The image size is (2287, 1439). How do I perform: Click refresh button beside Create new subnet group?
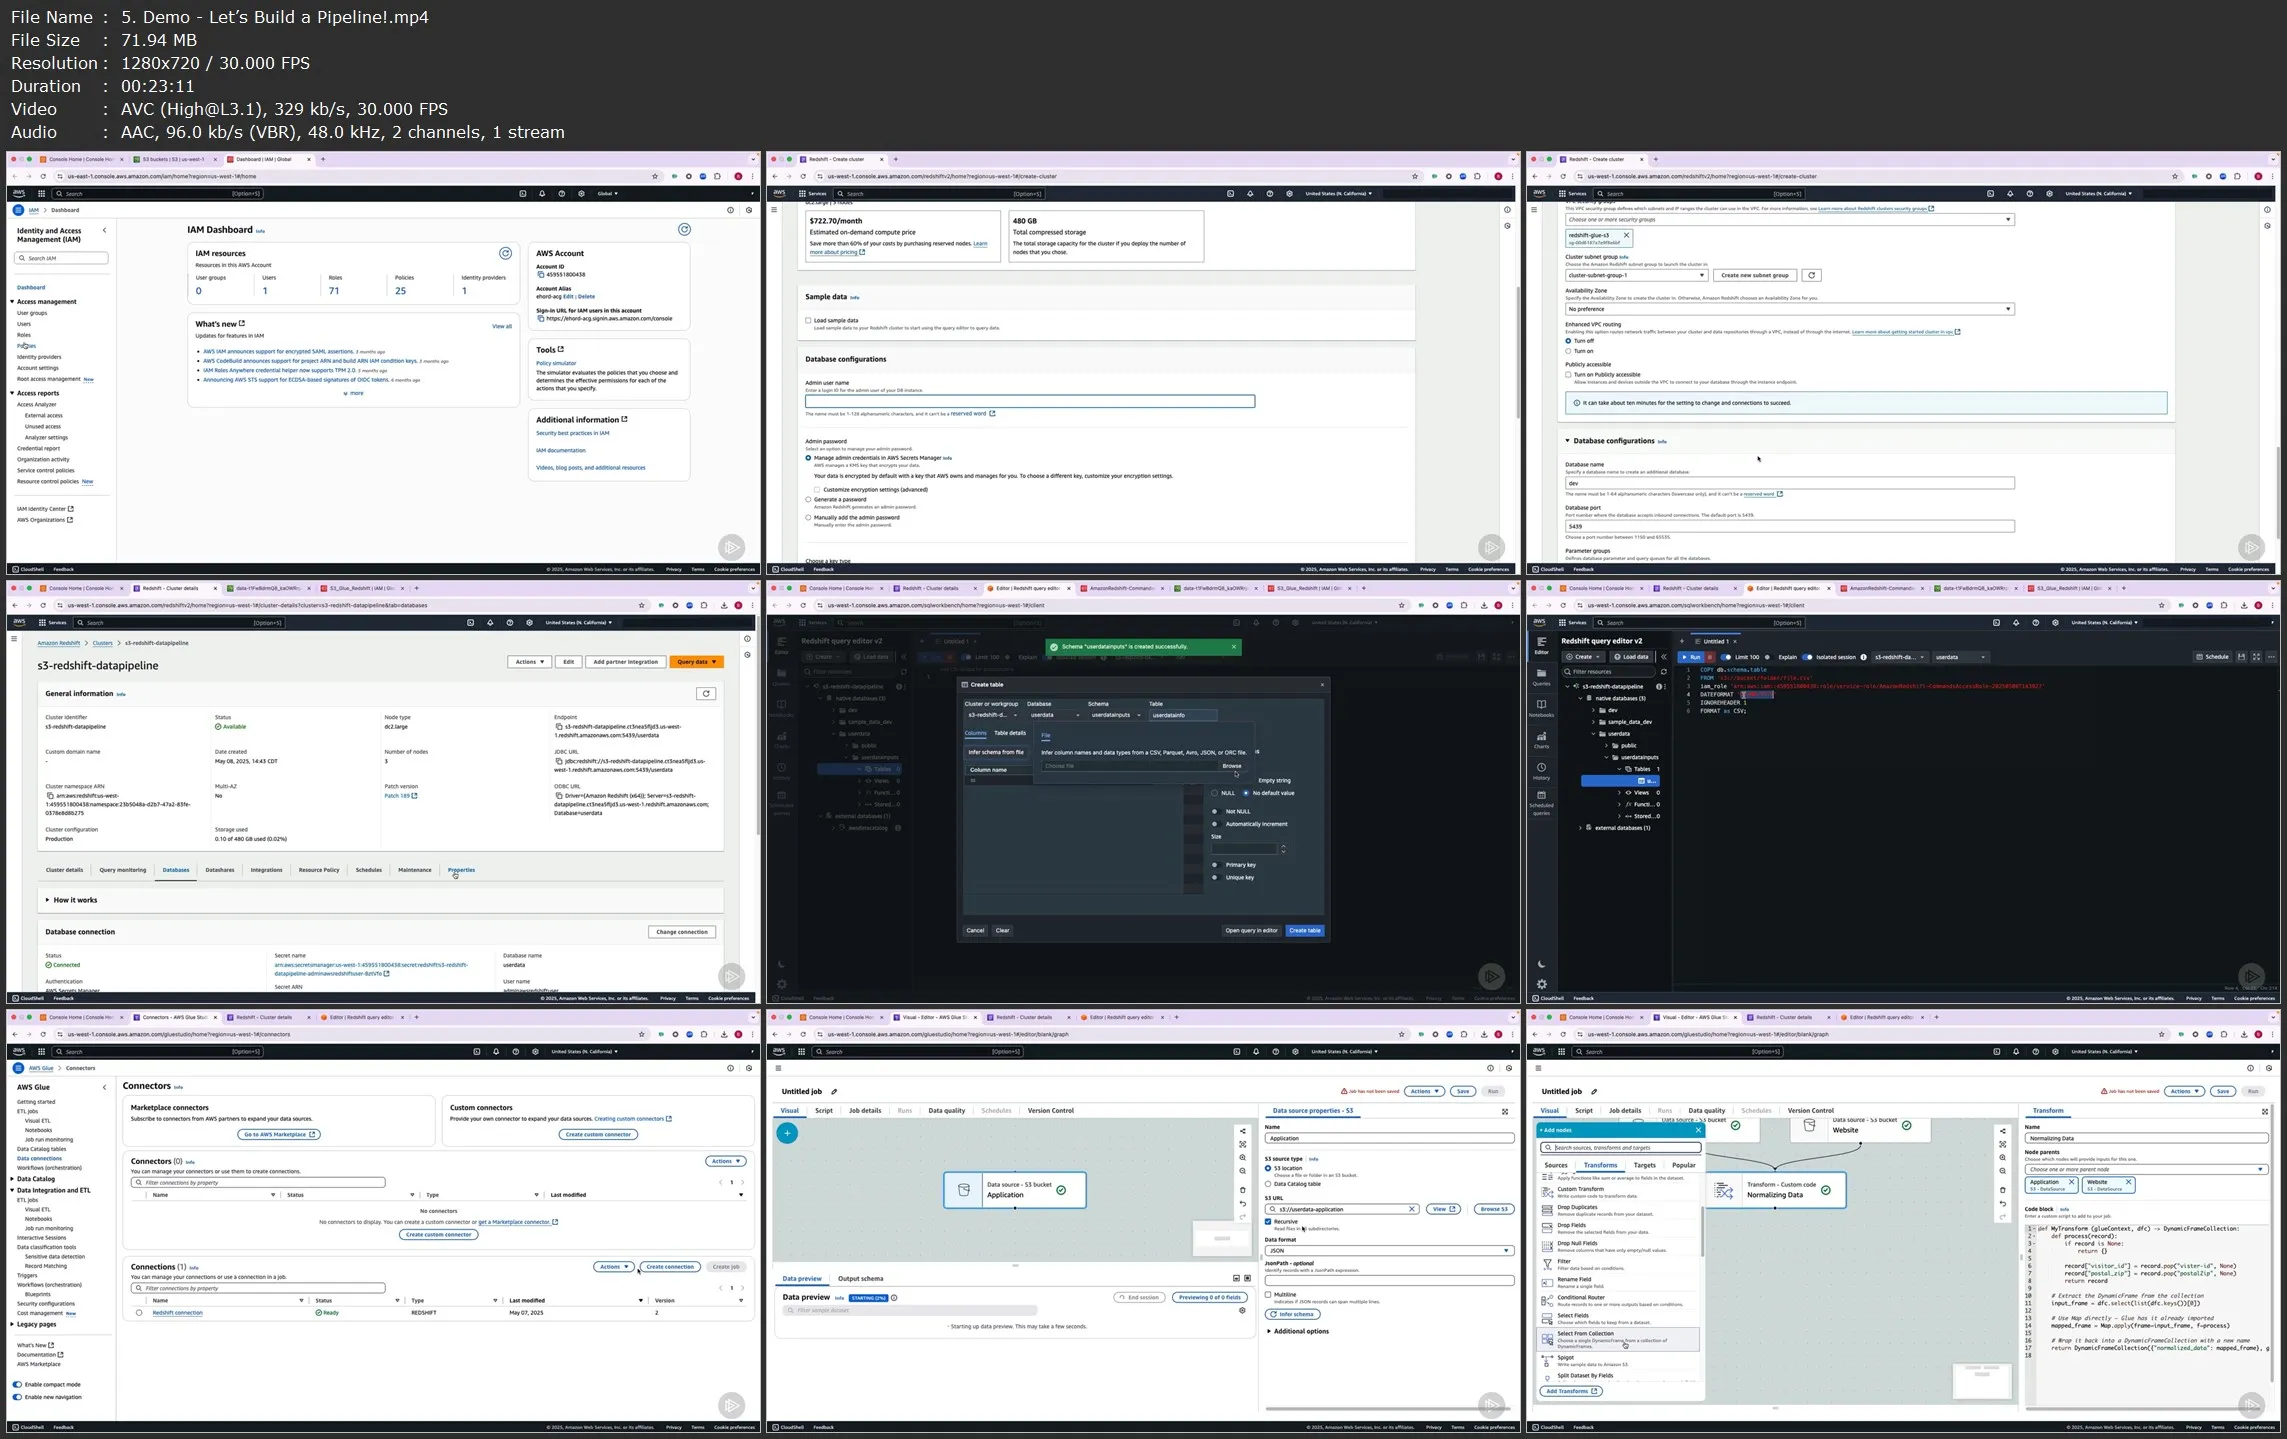(x=1811, y=275)
